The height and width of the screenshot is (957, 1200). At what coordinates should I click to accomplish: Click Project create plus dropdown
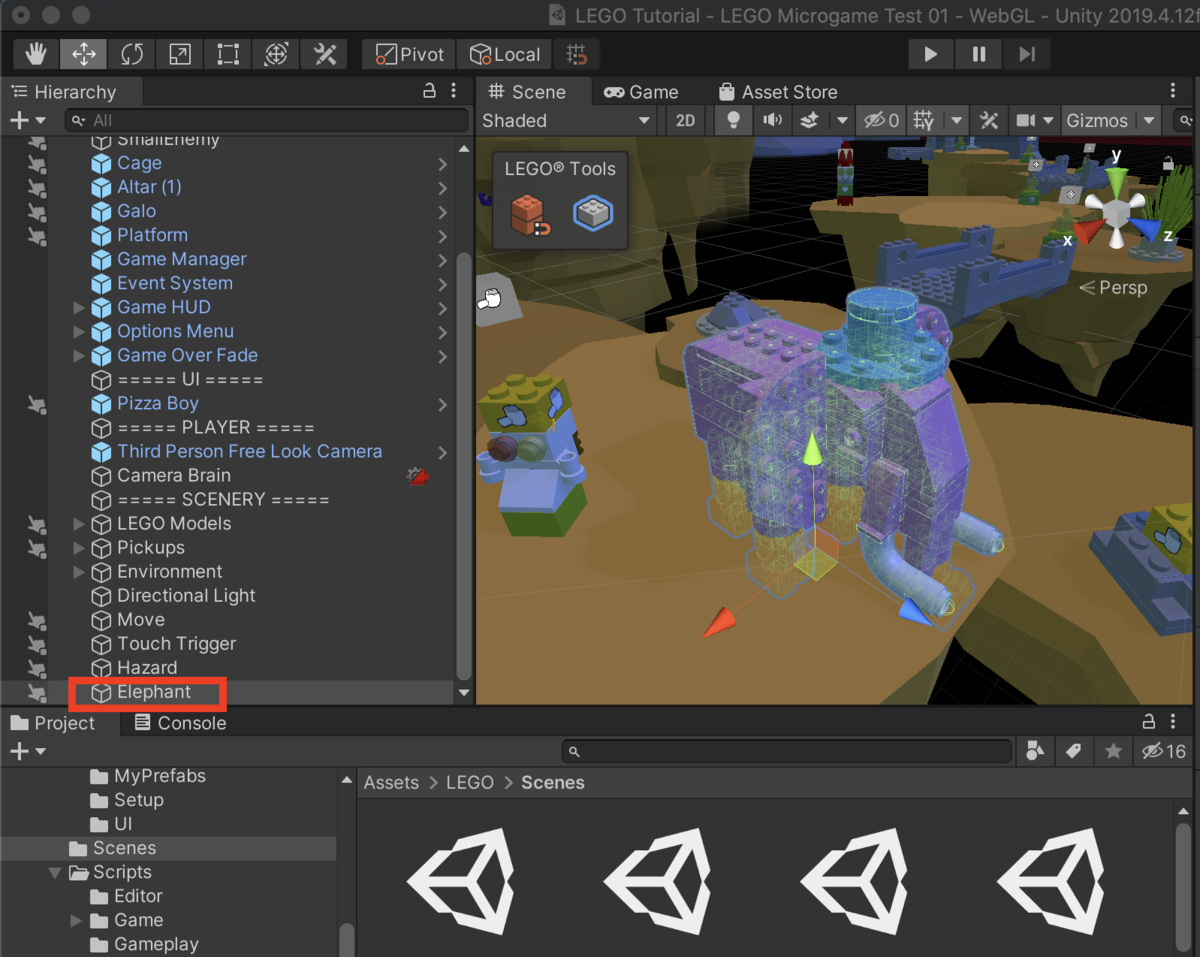[28, 751]
